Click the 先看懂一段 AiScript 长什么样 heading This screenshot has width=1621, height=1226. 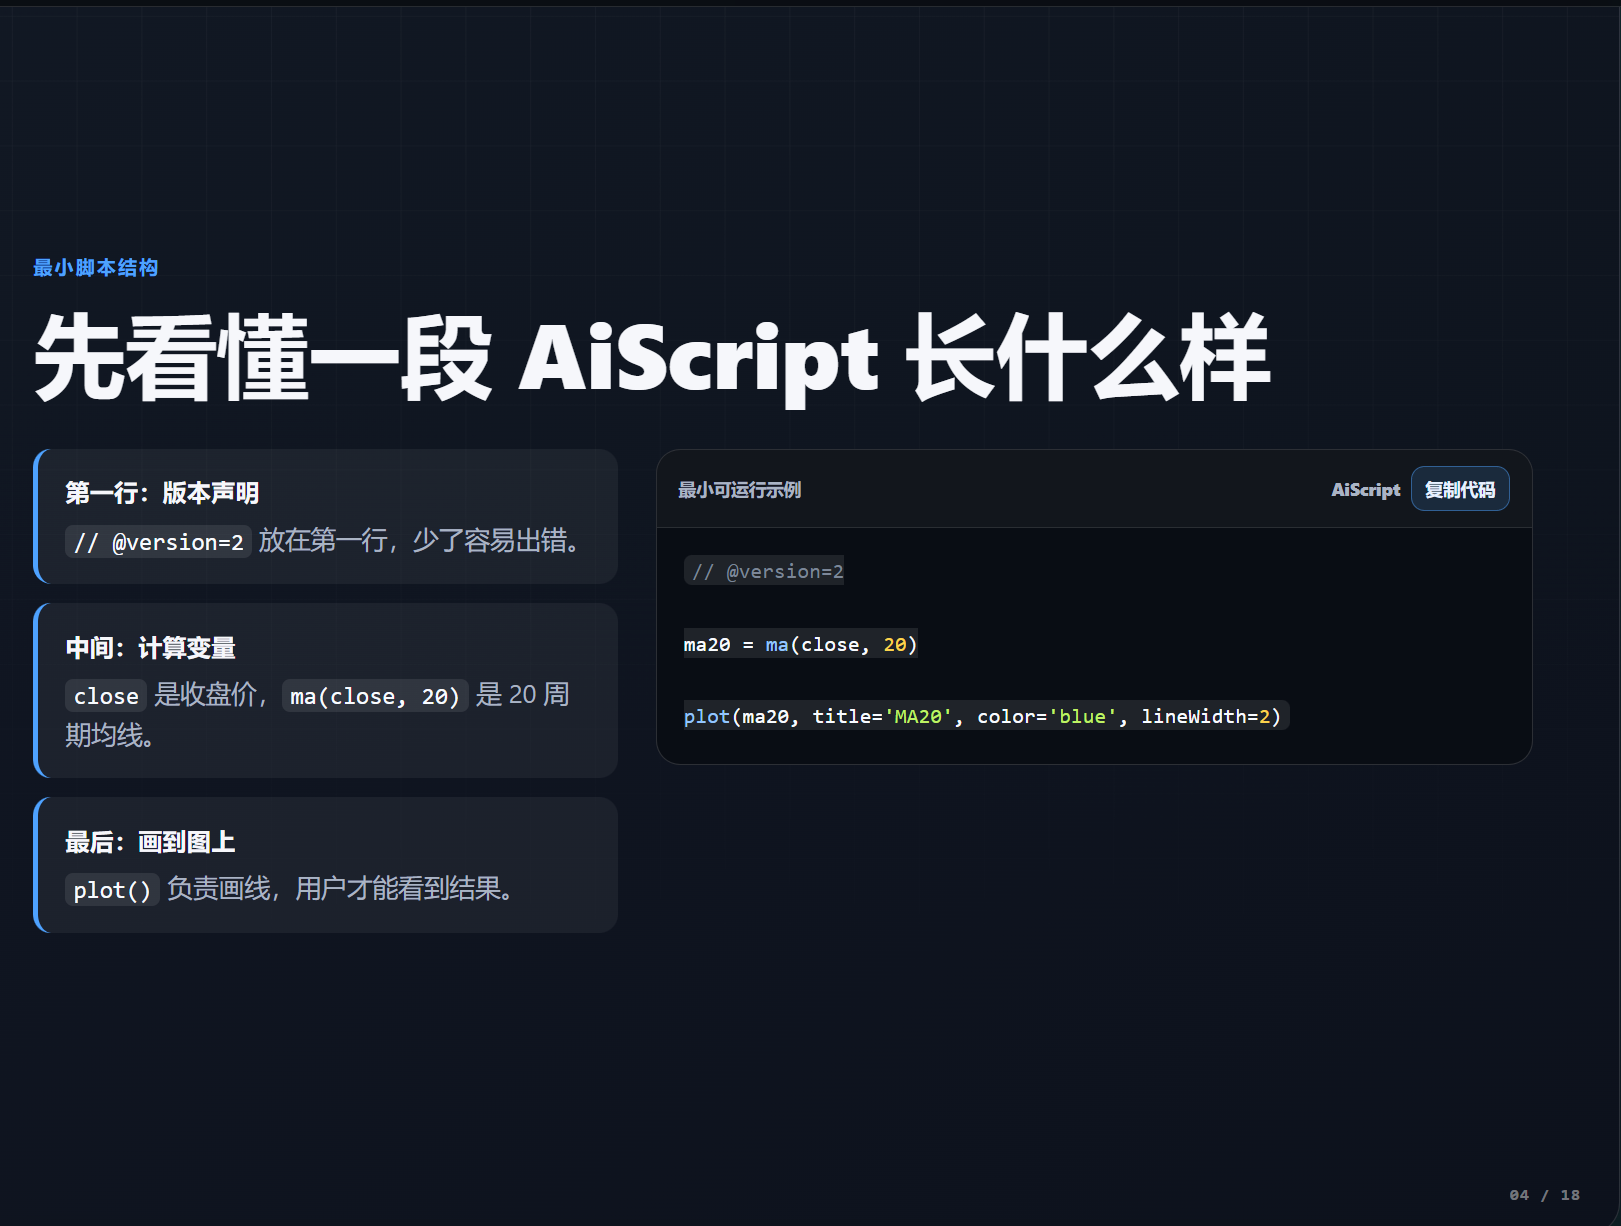click(x=653, y=358)
